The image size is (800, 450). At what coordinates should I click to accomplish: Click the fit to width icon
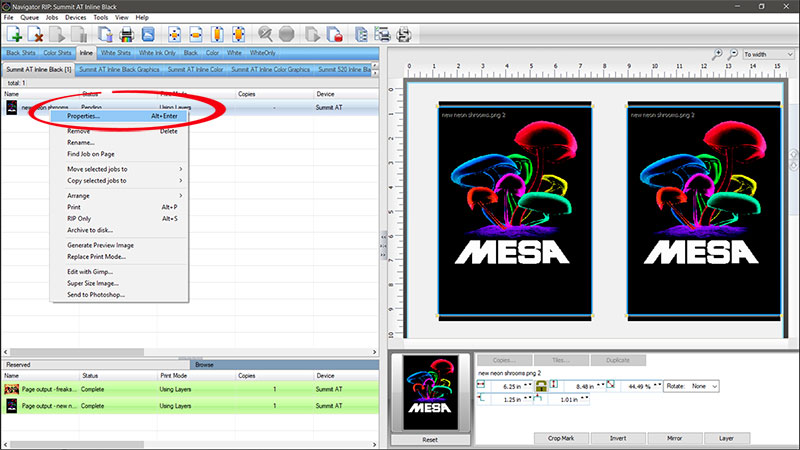click(x=195, y=34)
